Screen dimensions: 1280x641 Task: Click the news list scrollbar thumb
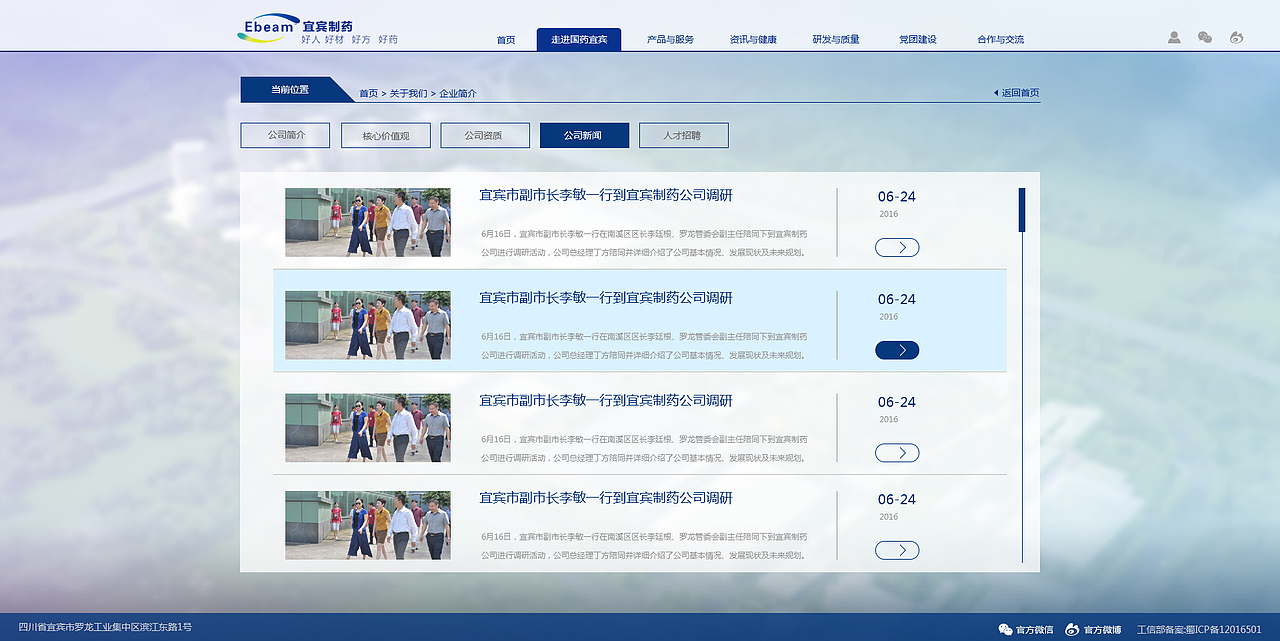click(x=1022, y=210)
